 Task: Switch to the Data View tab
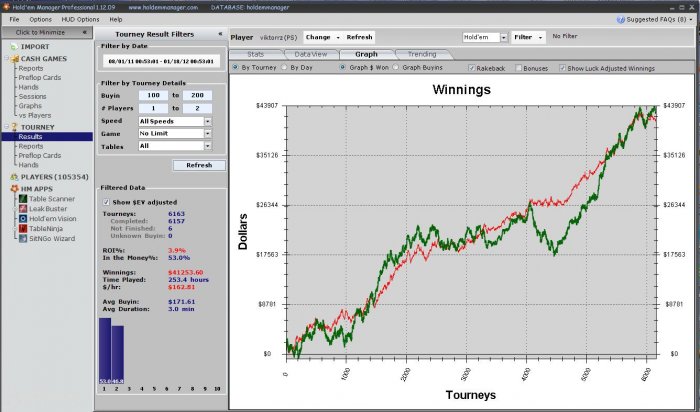pos(311,54)
